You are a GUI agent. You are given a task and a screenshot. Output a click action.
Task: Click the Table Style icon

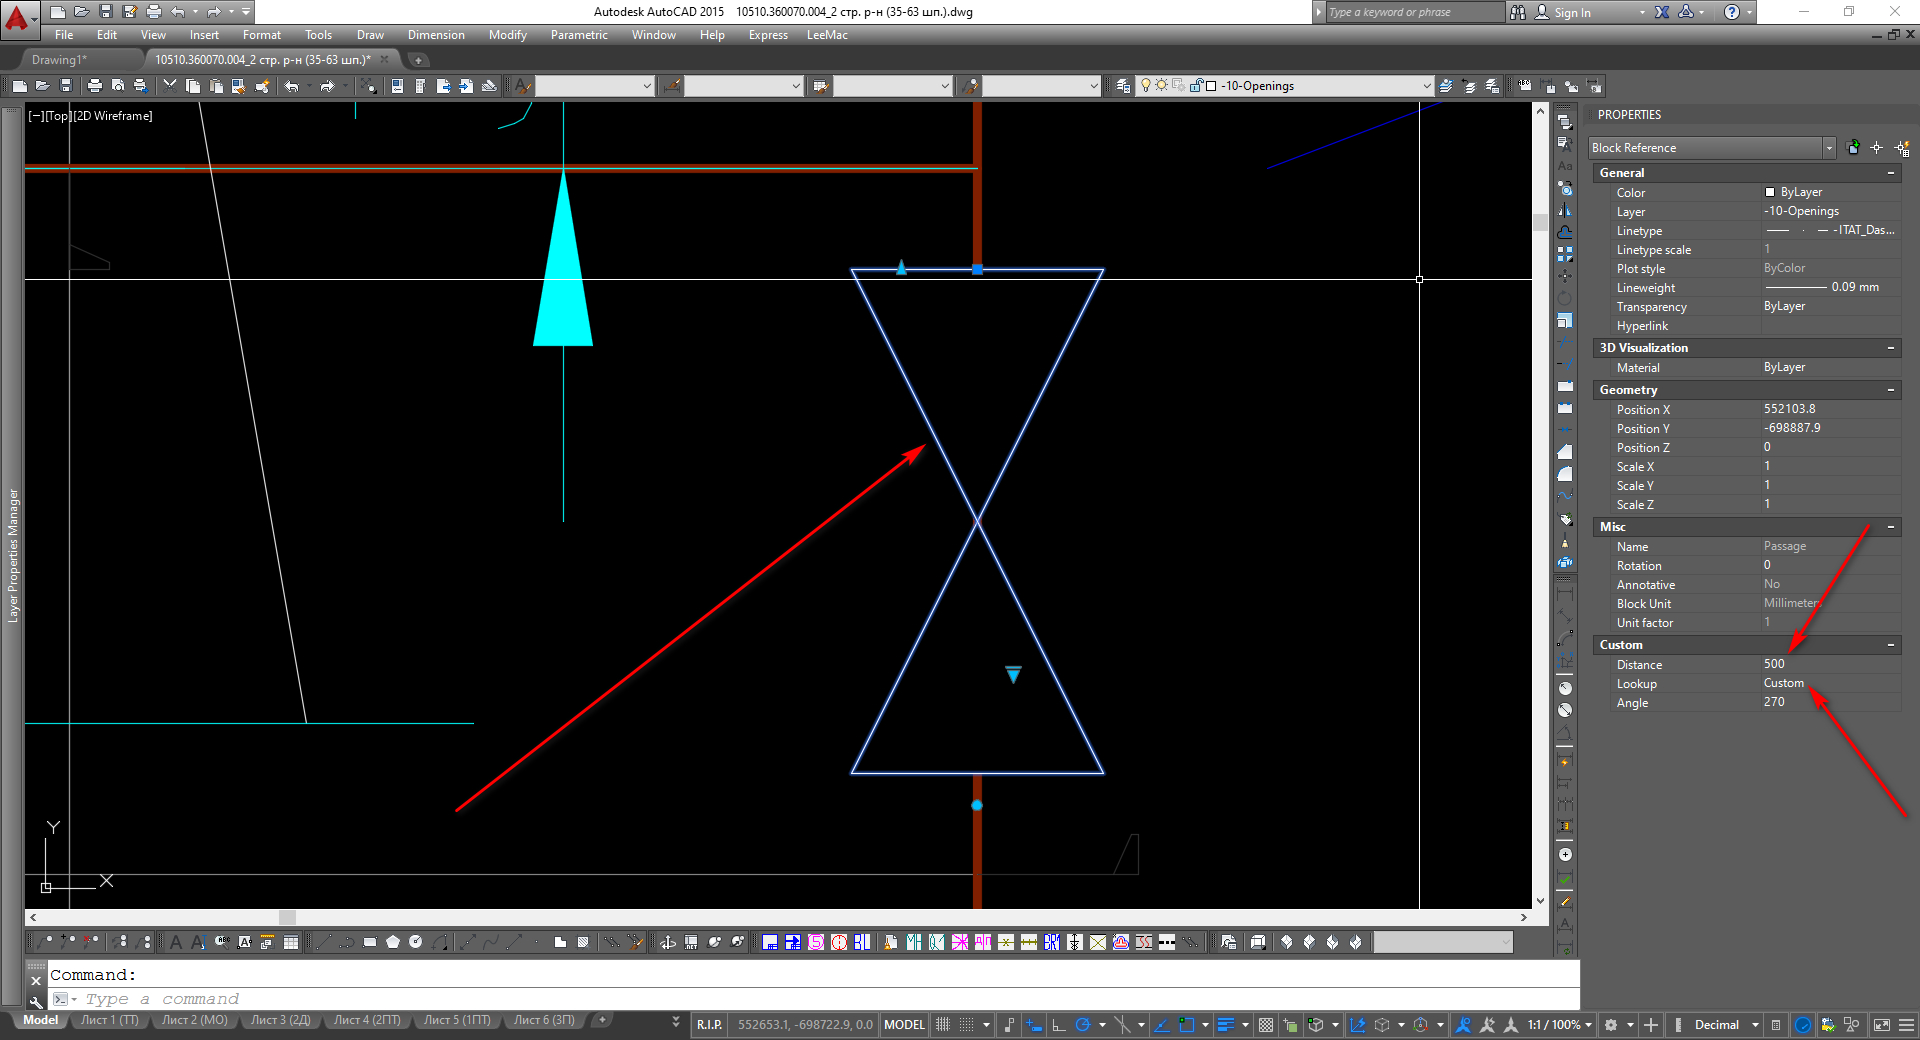click(821, 86)
